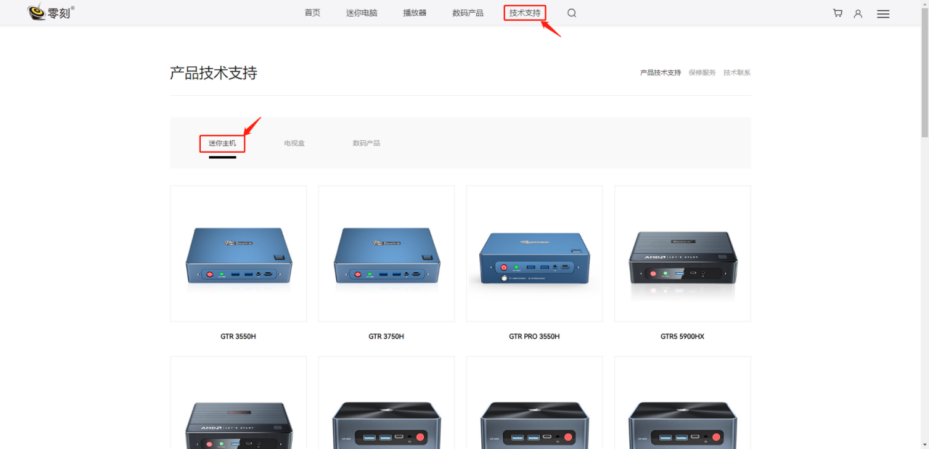Click the GTR 3550H product name
This screenshot has height=450, width=930.
coord(238,337)
